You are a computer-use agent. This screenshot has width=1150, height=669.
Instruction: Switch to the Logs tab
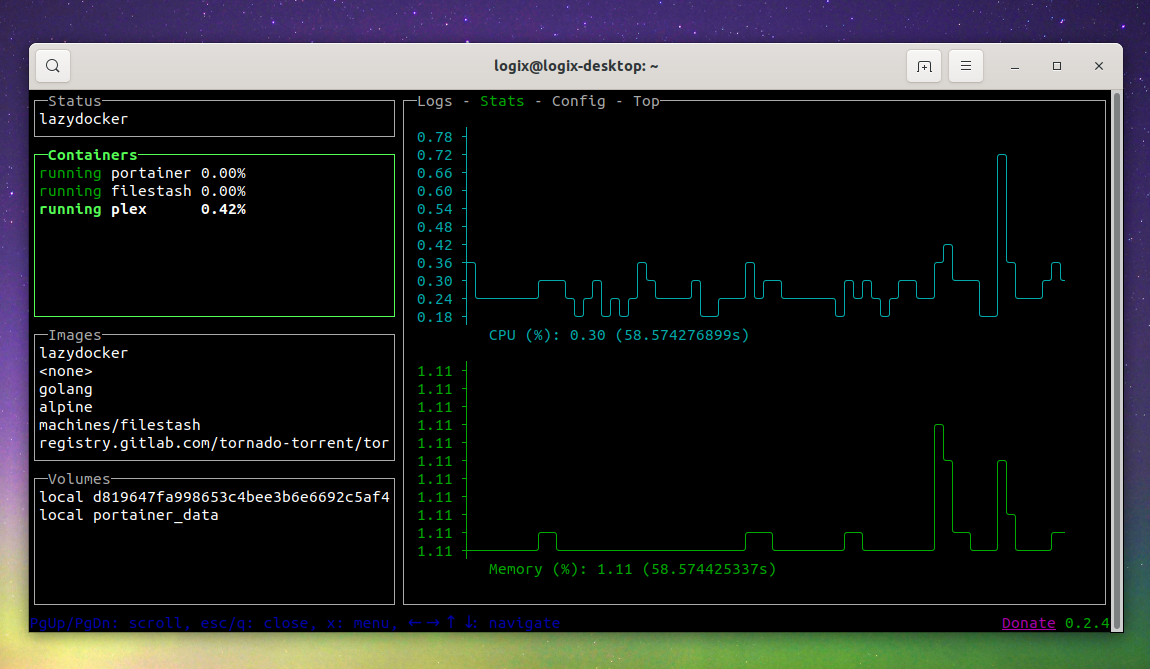435,101
